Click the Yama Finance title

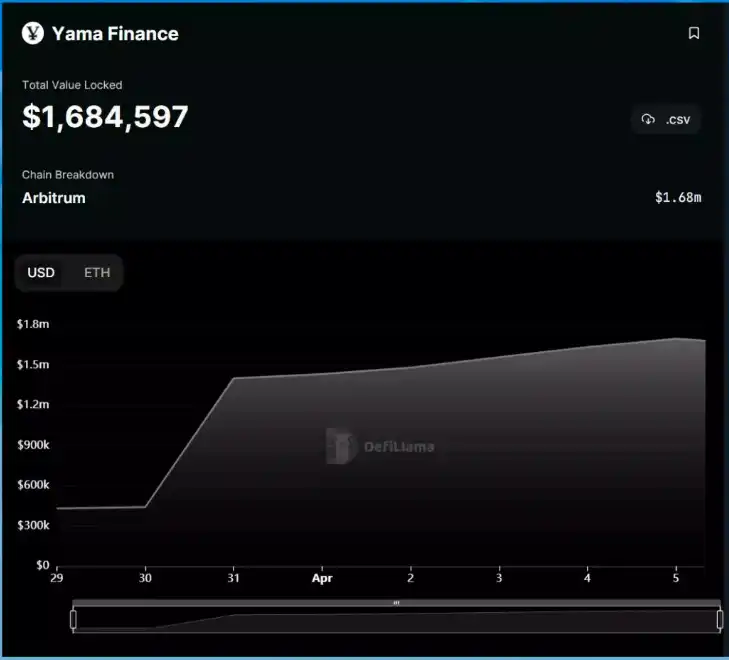(115, 33)
